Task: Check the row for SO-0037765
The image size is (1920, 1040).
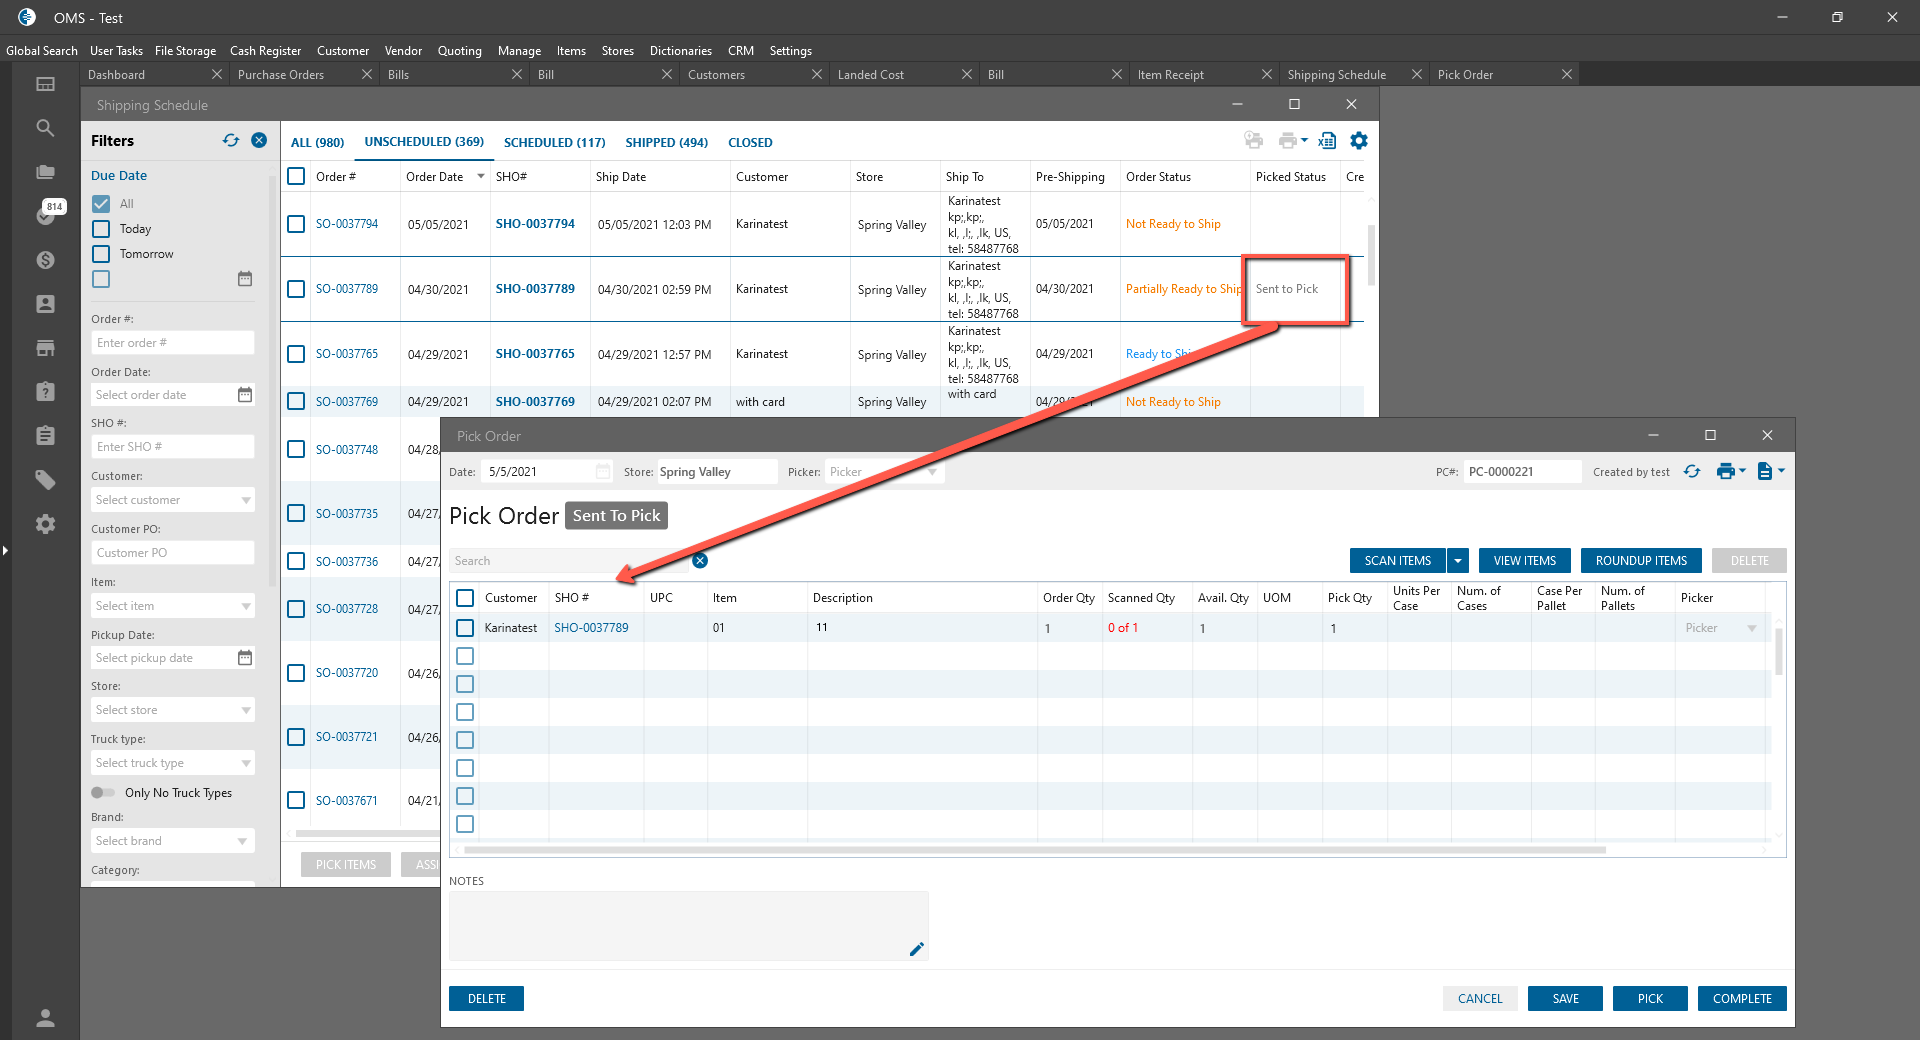Action: (x=296, y=354)
